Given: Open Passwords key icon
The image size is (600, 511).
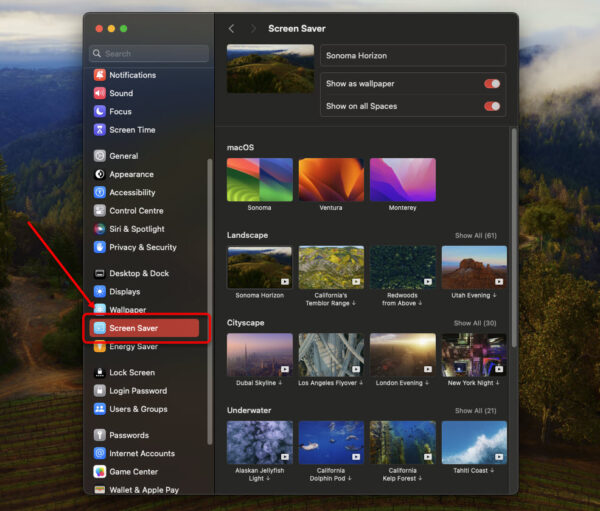Looking at the screenshot, I should coord(99,435).
